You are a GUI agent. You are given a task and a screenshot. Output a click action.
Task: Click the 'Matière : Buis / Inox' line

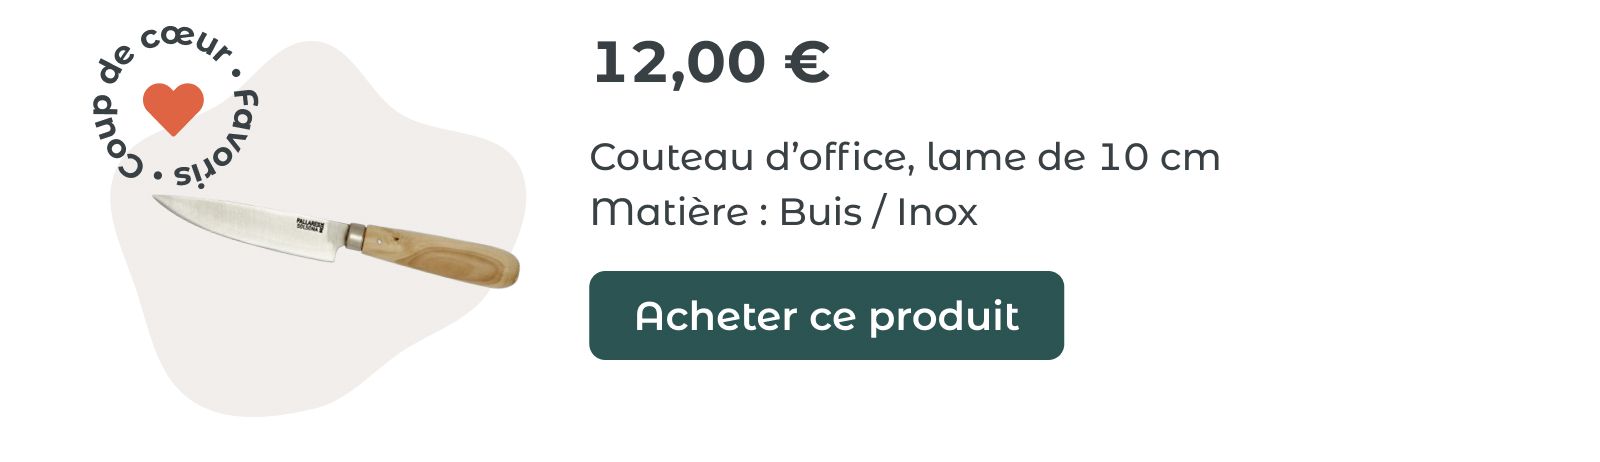coord(783,212)
